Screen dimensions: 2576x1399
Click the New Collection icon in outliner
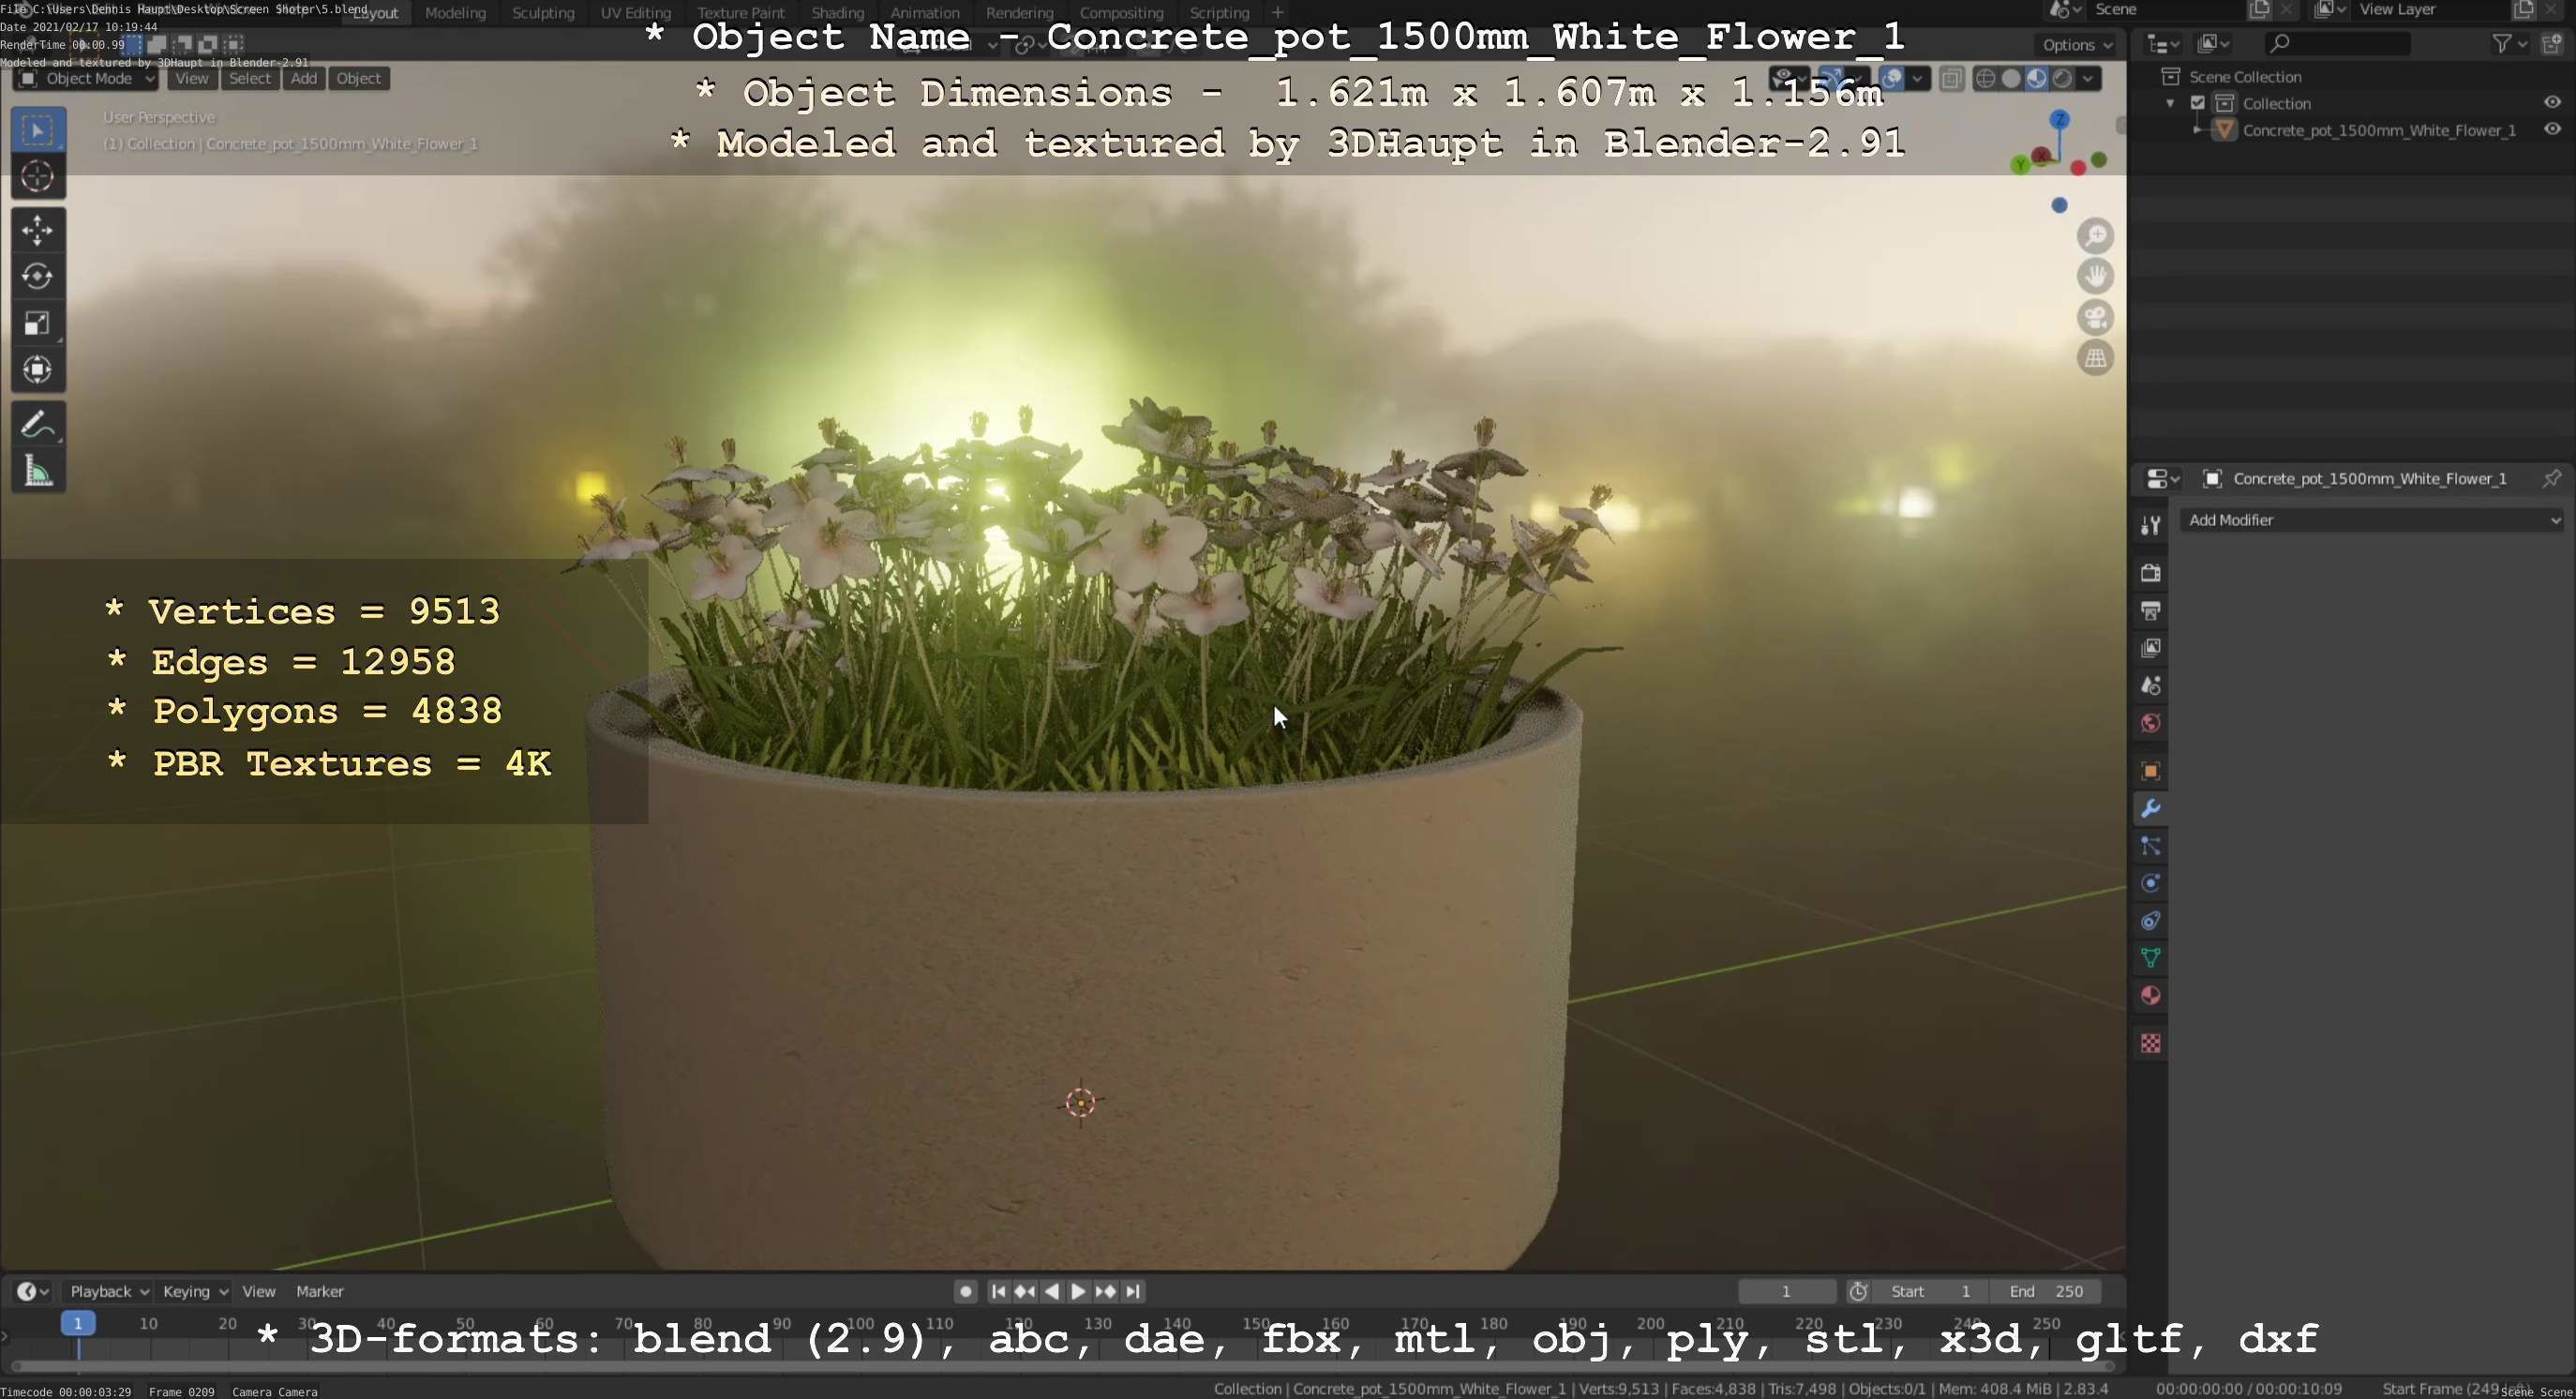[x=2552, y=44]
